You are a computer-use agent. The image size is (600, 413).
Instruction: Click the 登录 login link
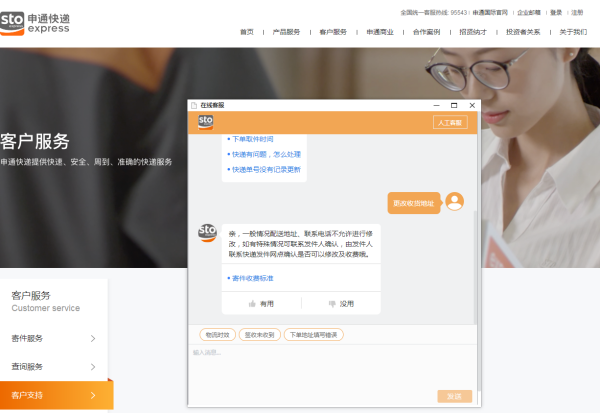click(556, 13)
